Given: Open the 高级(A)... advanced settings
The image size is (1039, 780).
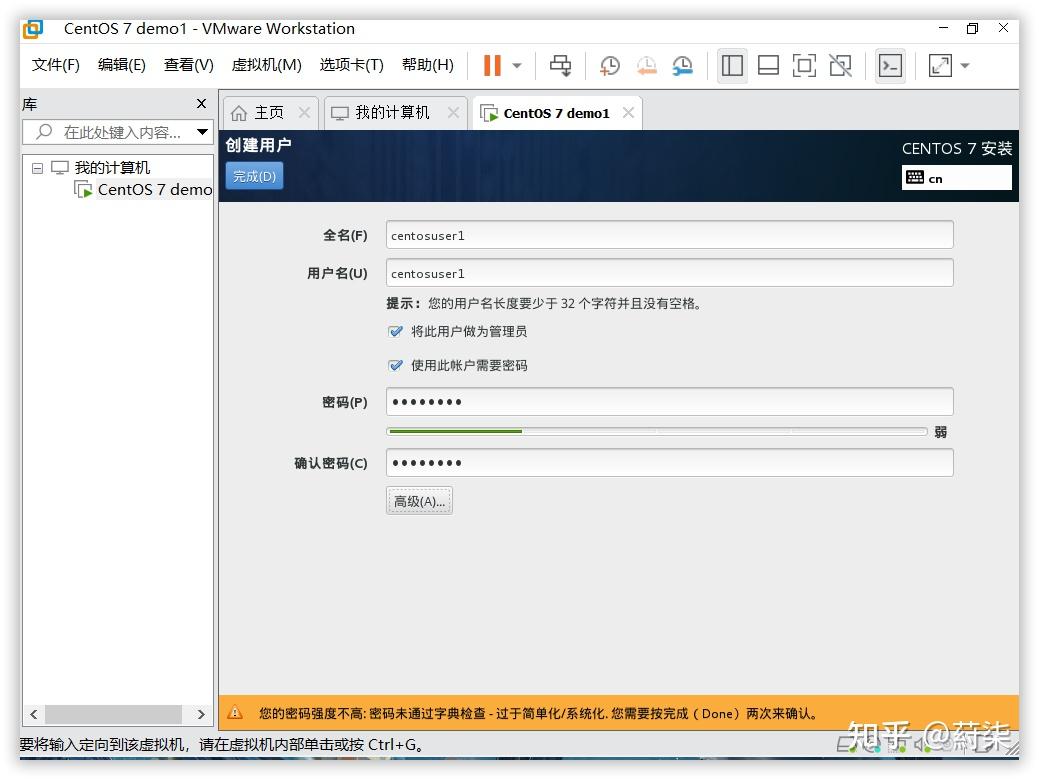Looking at the screenshot, I should point(419,501).
